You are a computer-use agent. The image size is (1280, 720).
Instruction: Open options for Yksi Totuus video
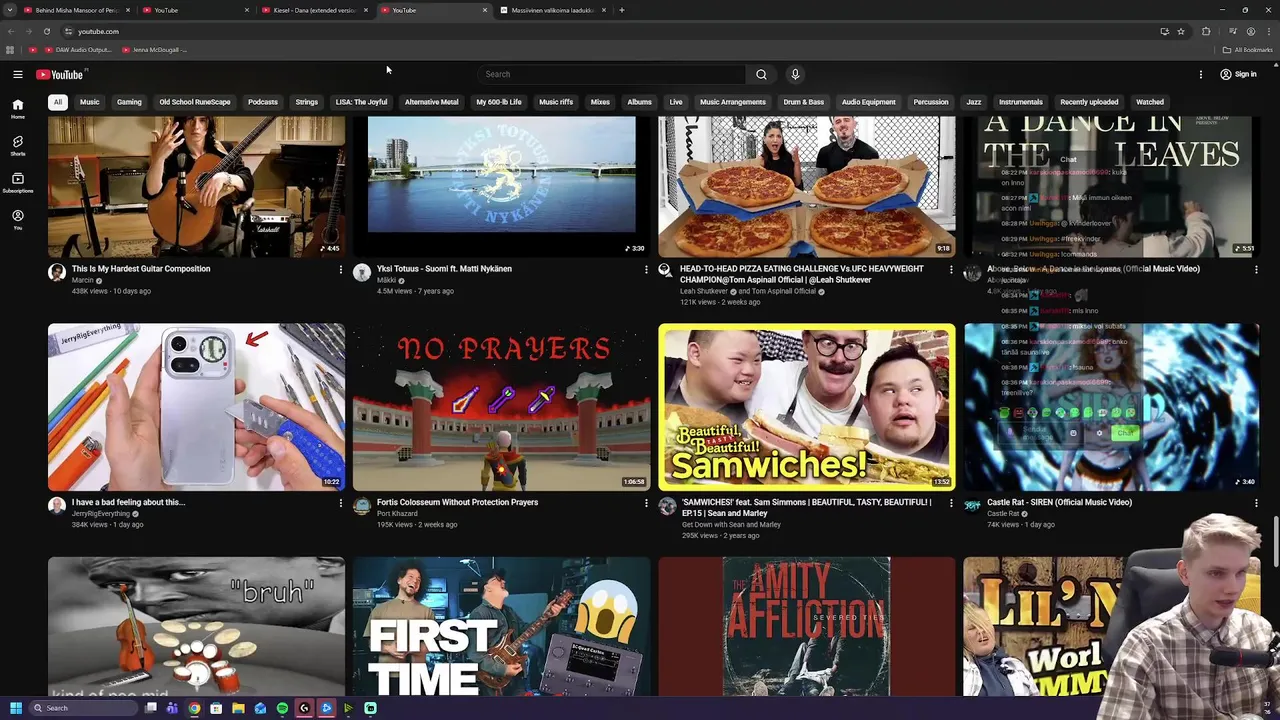click(645, 270)
